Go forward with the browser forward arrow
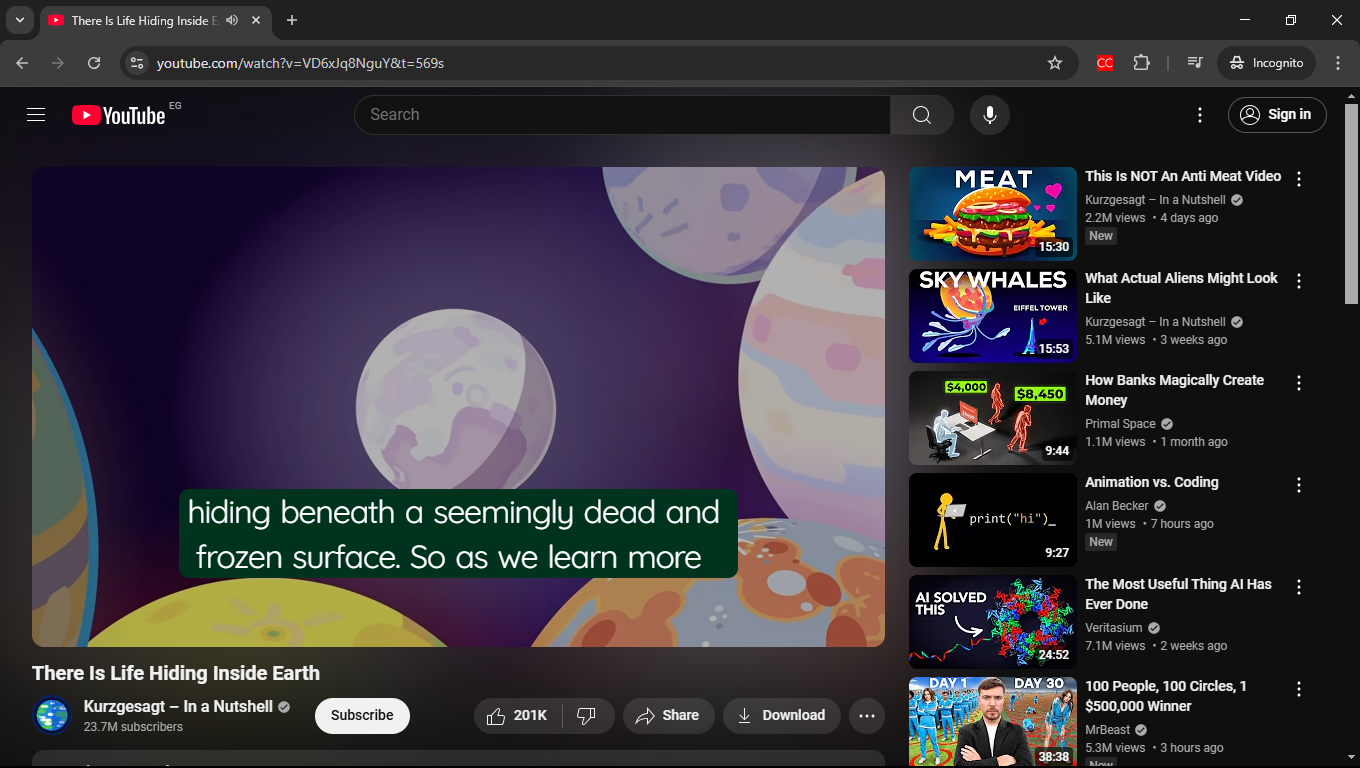Image resolution: width=1360 pixels, height=768 pixels. (58, 63)
